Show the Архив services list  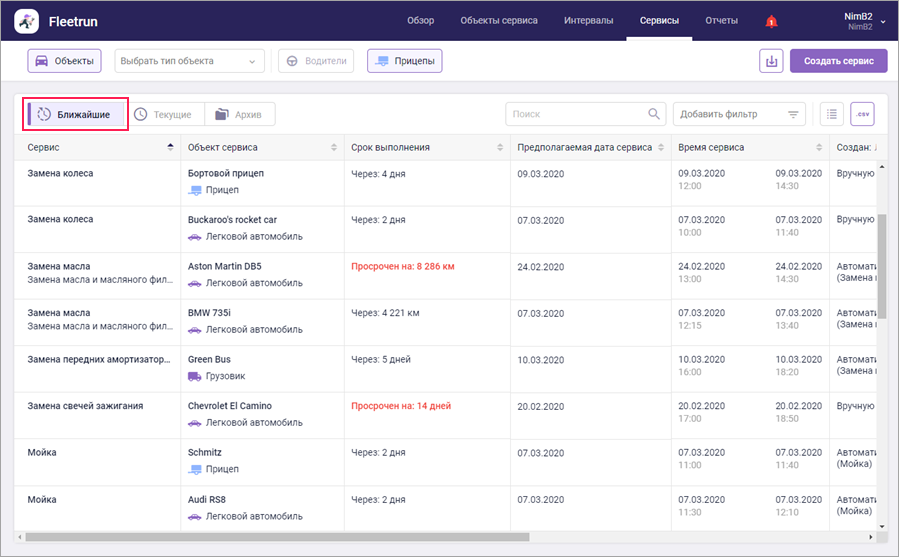pos(239,114)
